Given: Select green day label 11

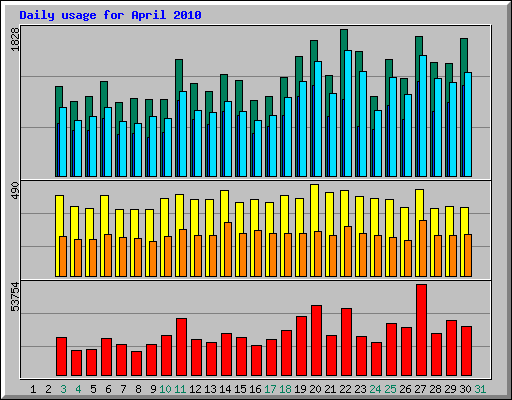Looking at the screenshot, I should [x=180, y=389].
